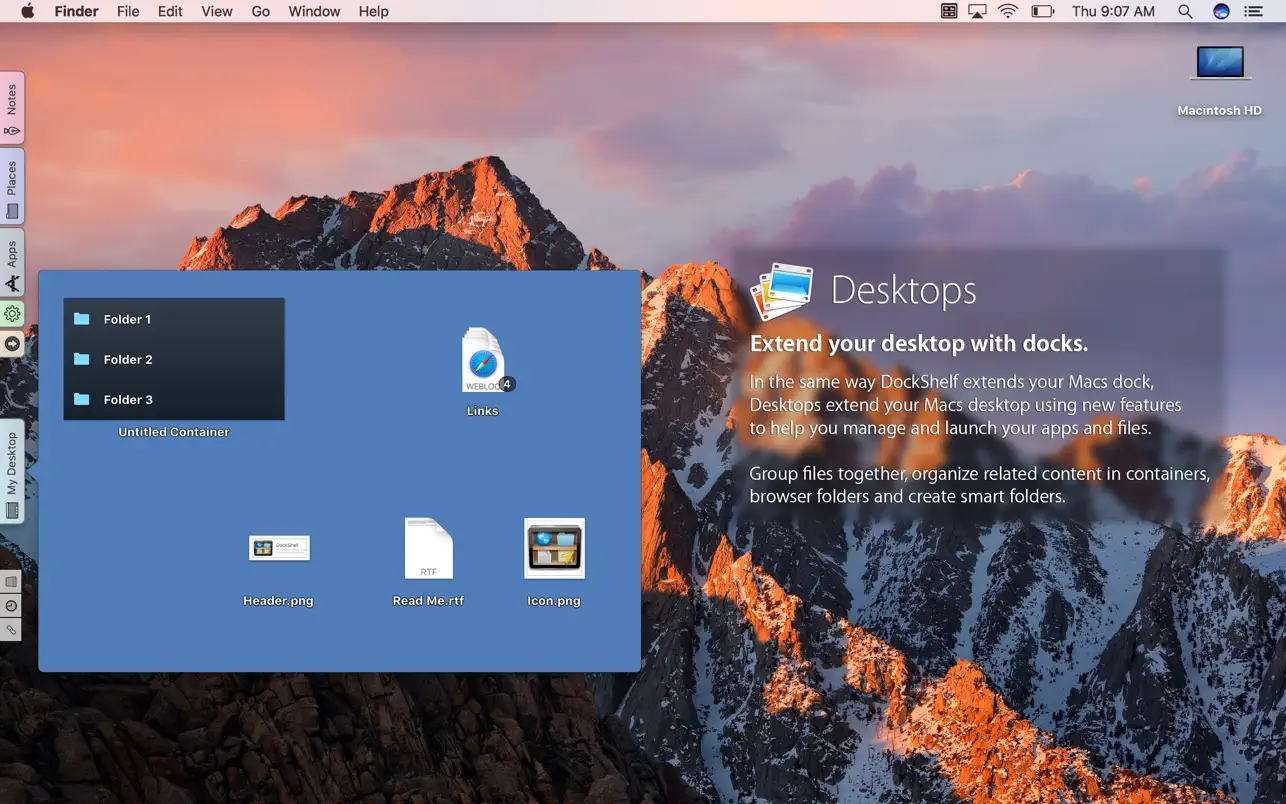This screenshot has height=804, width=1286.
Task: Open the Macintosh HD drive icon
Action: (1219, 65)
